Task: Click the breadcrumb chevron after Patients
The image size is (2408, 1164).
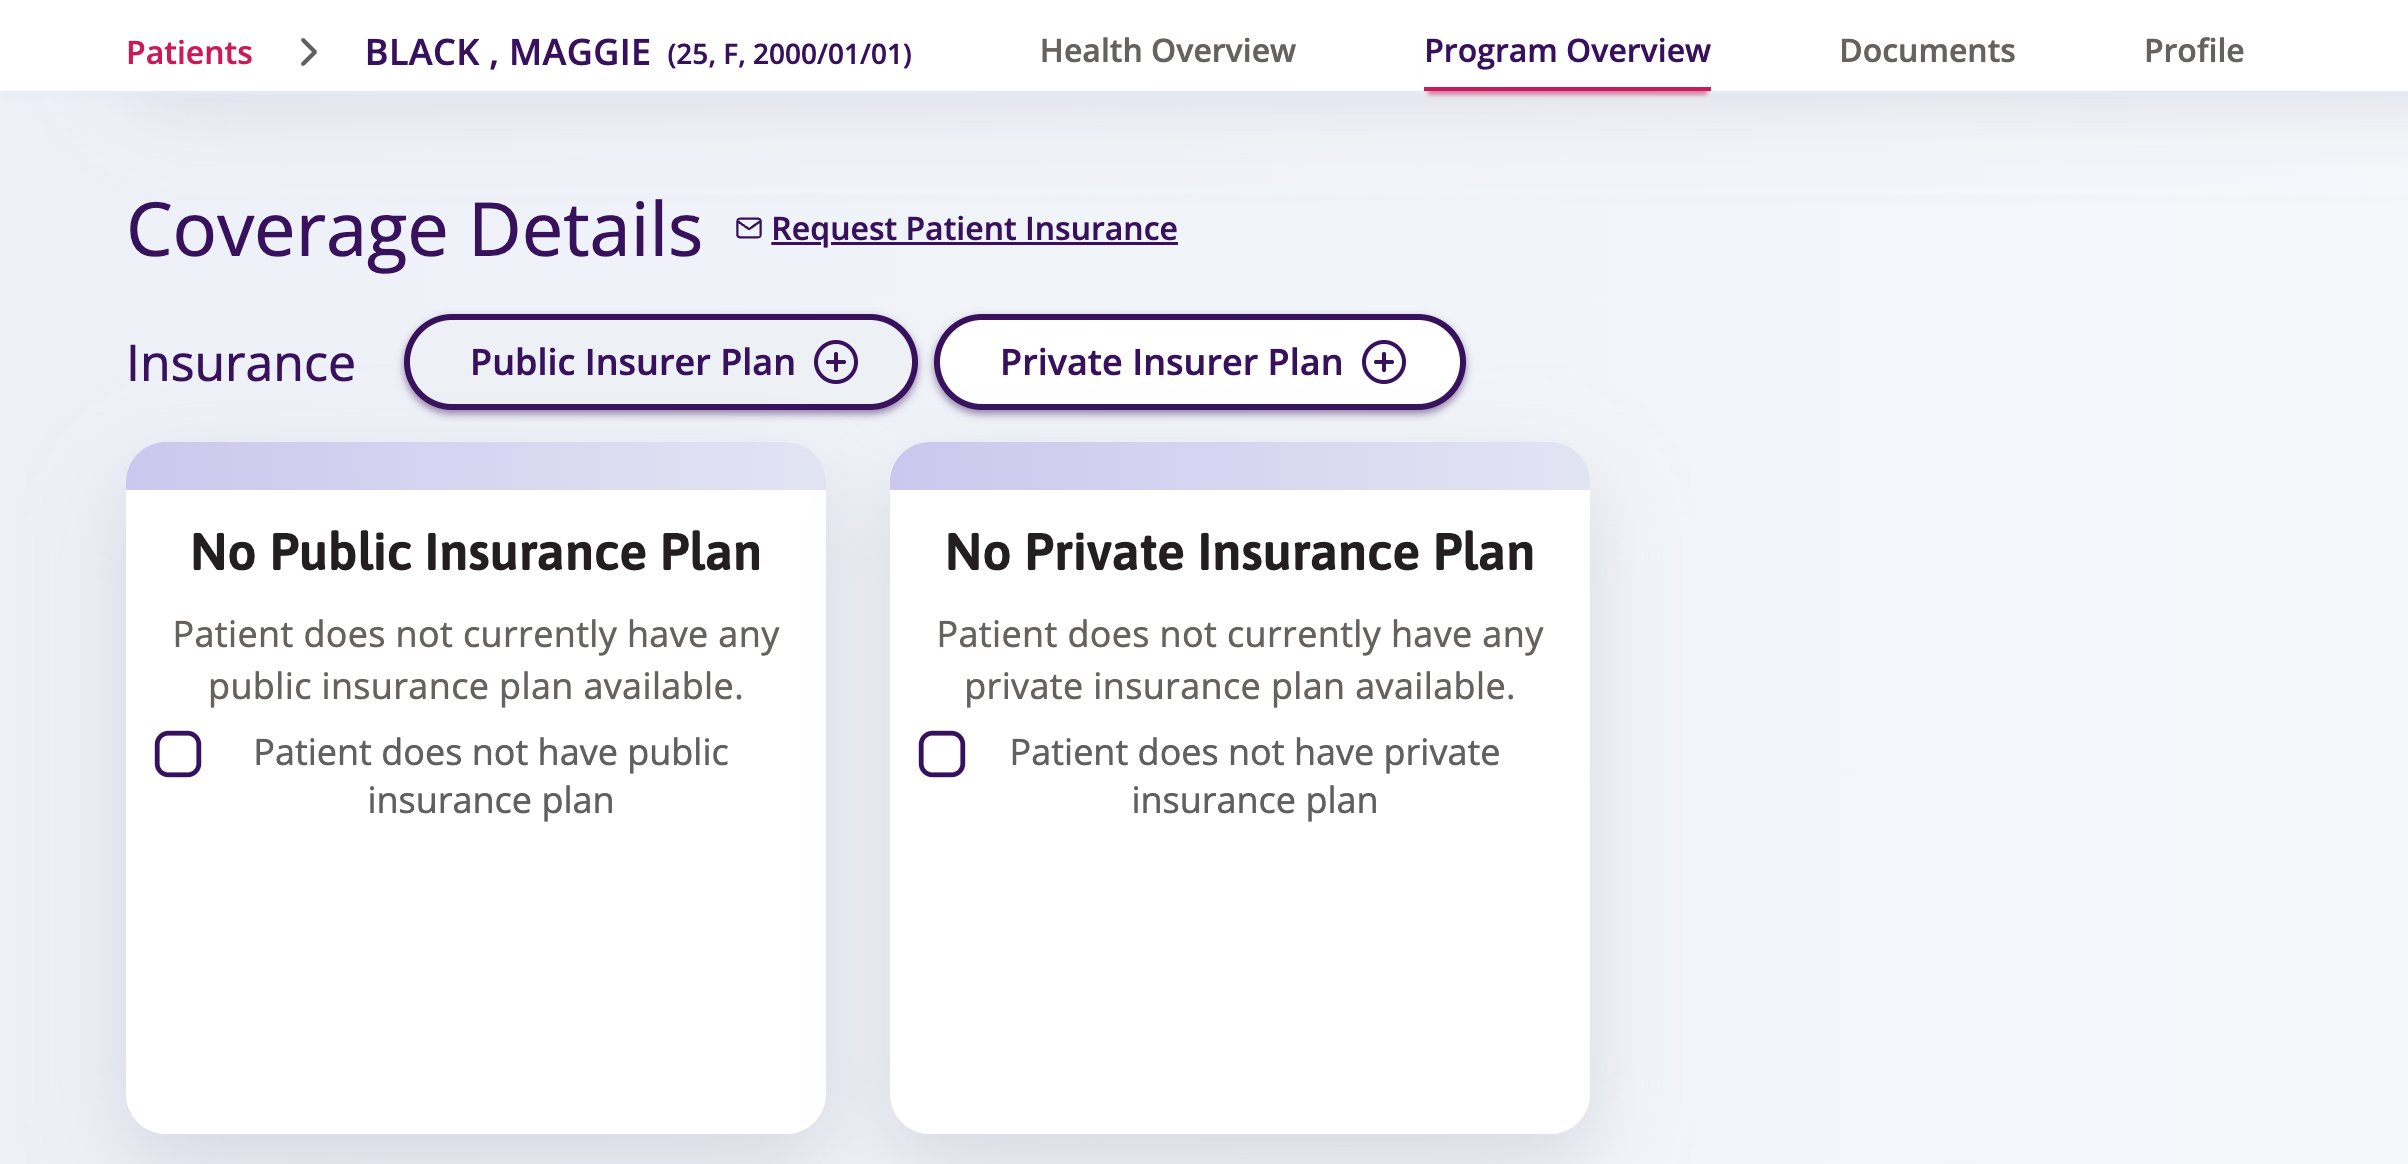Action: click(309, 52)
